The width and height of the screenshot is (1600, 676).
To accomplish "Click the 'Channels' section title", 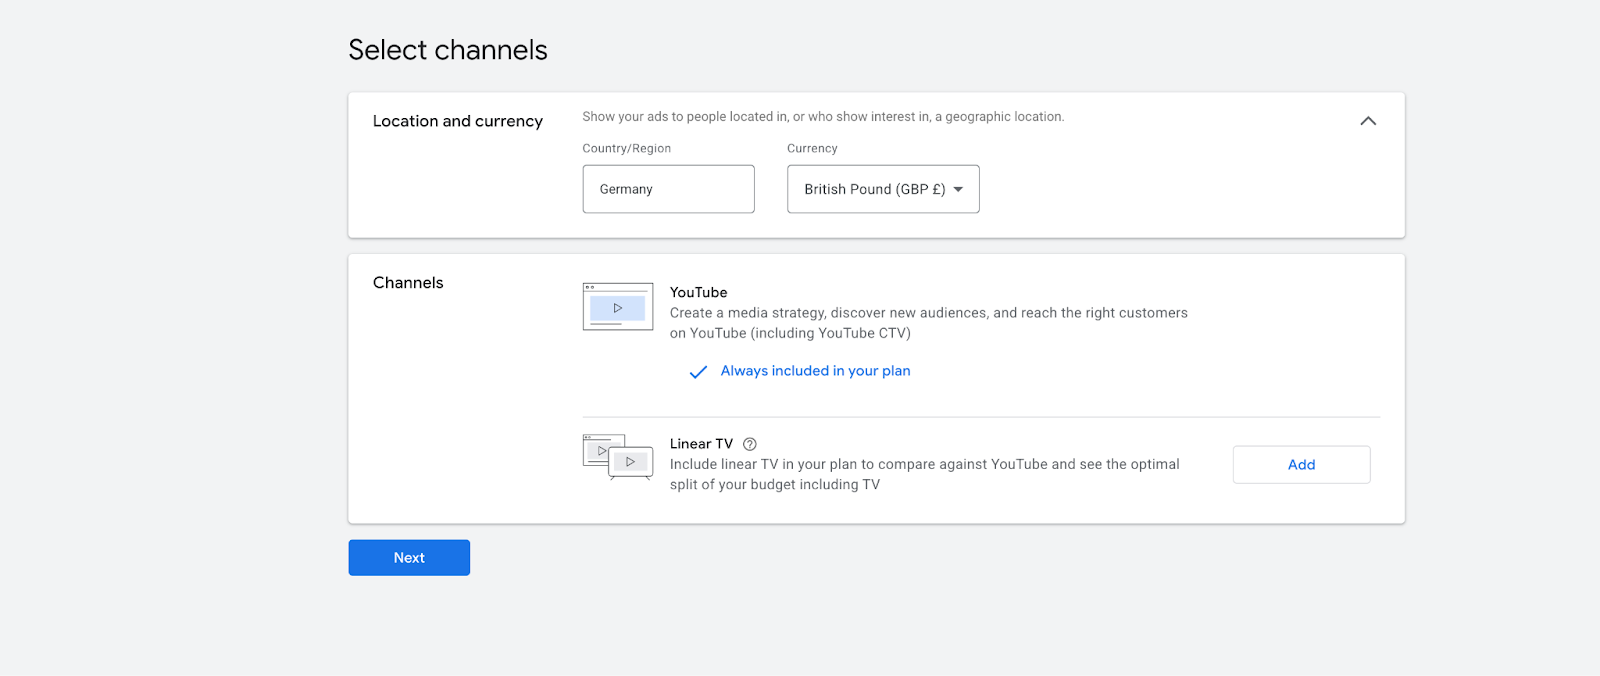I will (408, 283).
